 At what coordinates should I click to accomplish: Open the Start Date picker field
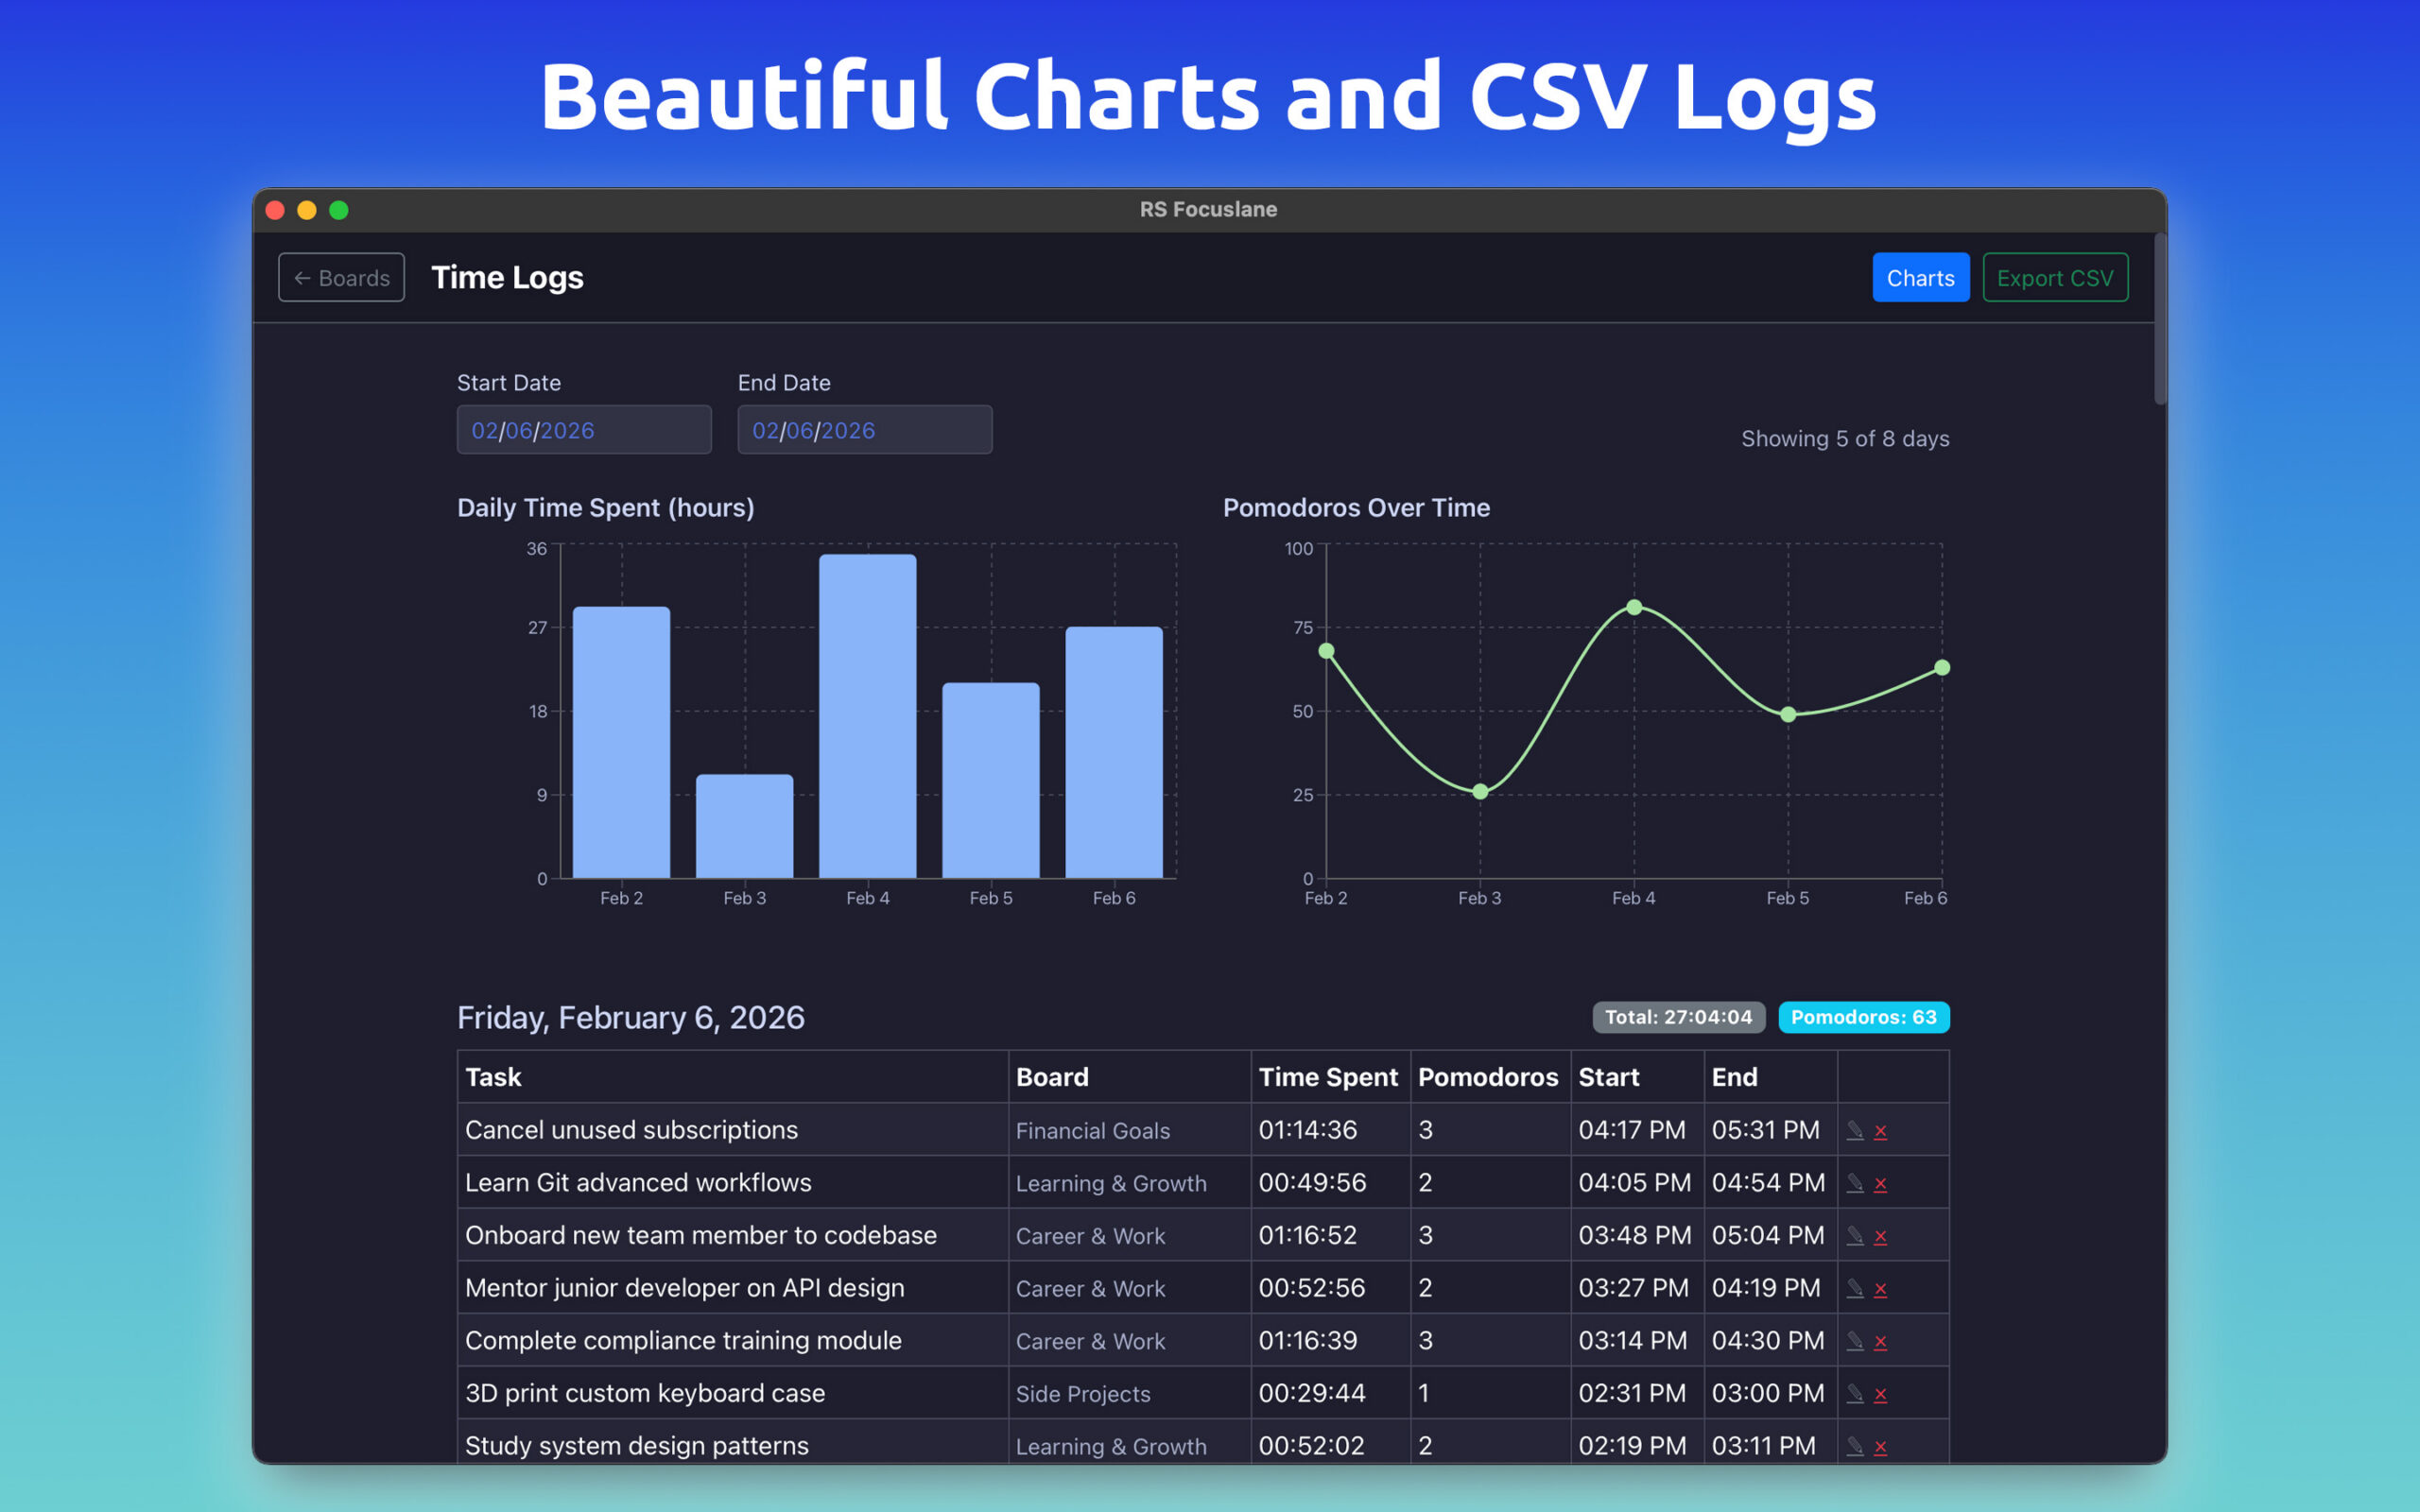point(583,430)
